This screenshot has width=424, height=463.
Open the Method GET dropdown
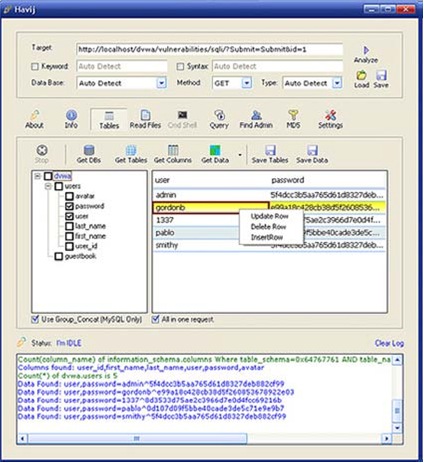(246, 83)
